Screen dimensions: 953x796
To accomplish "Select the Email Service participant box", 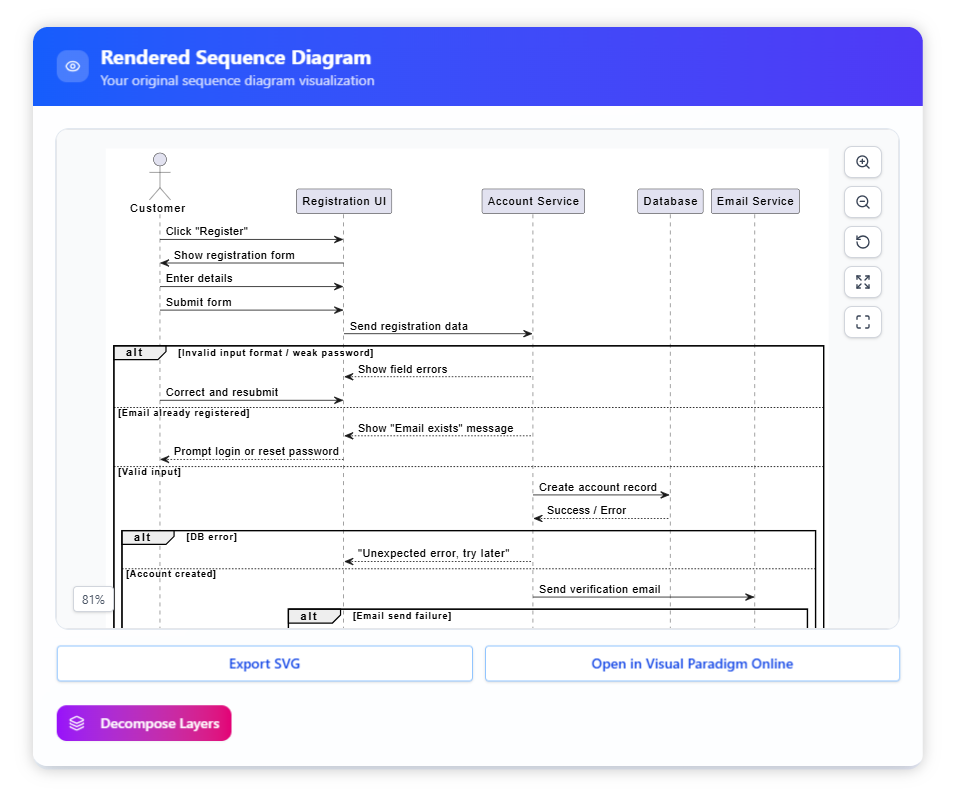I will [x=755, y=201].
